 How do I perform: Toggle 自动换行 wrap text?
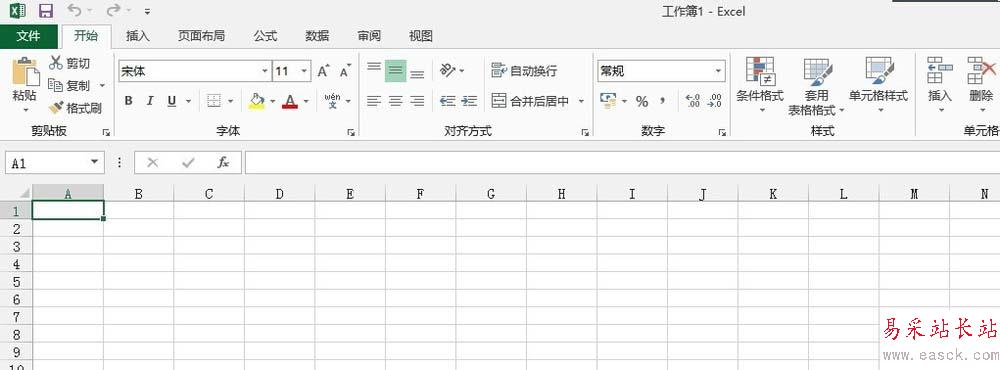click(x=524, y=71)
